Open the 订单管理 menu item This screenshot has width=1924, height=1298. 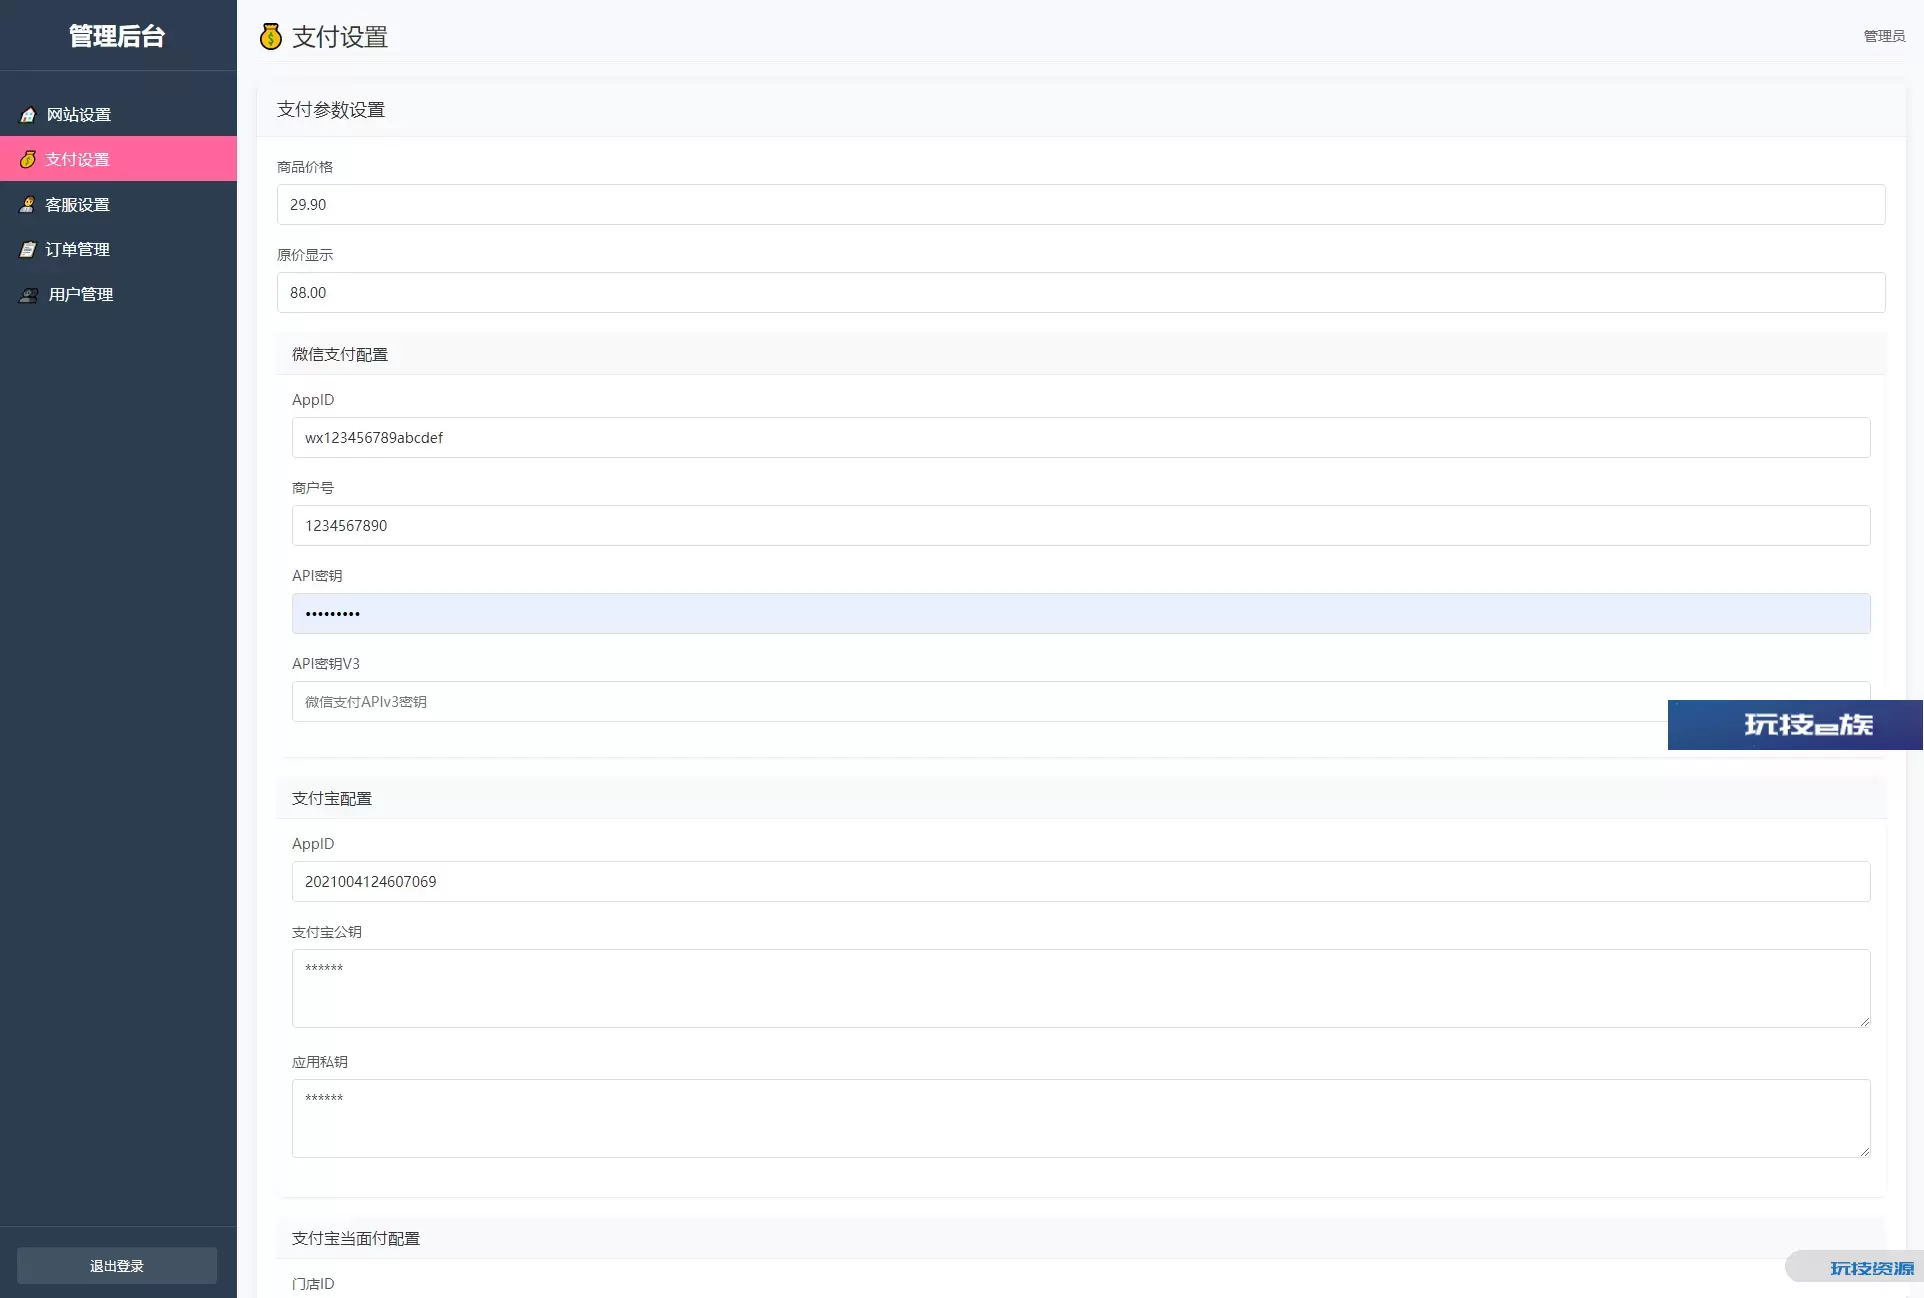tap(78, 250)
